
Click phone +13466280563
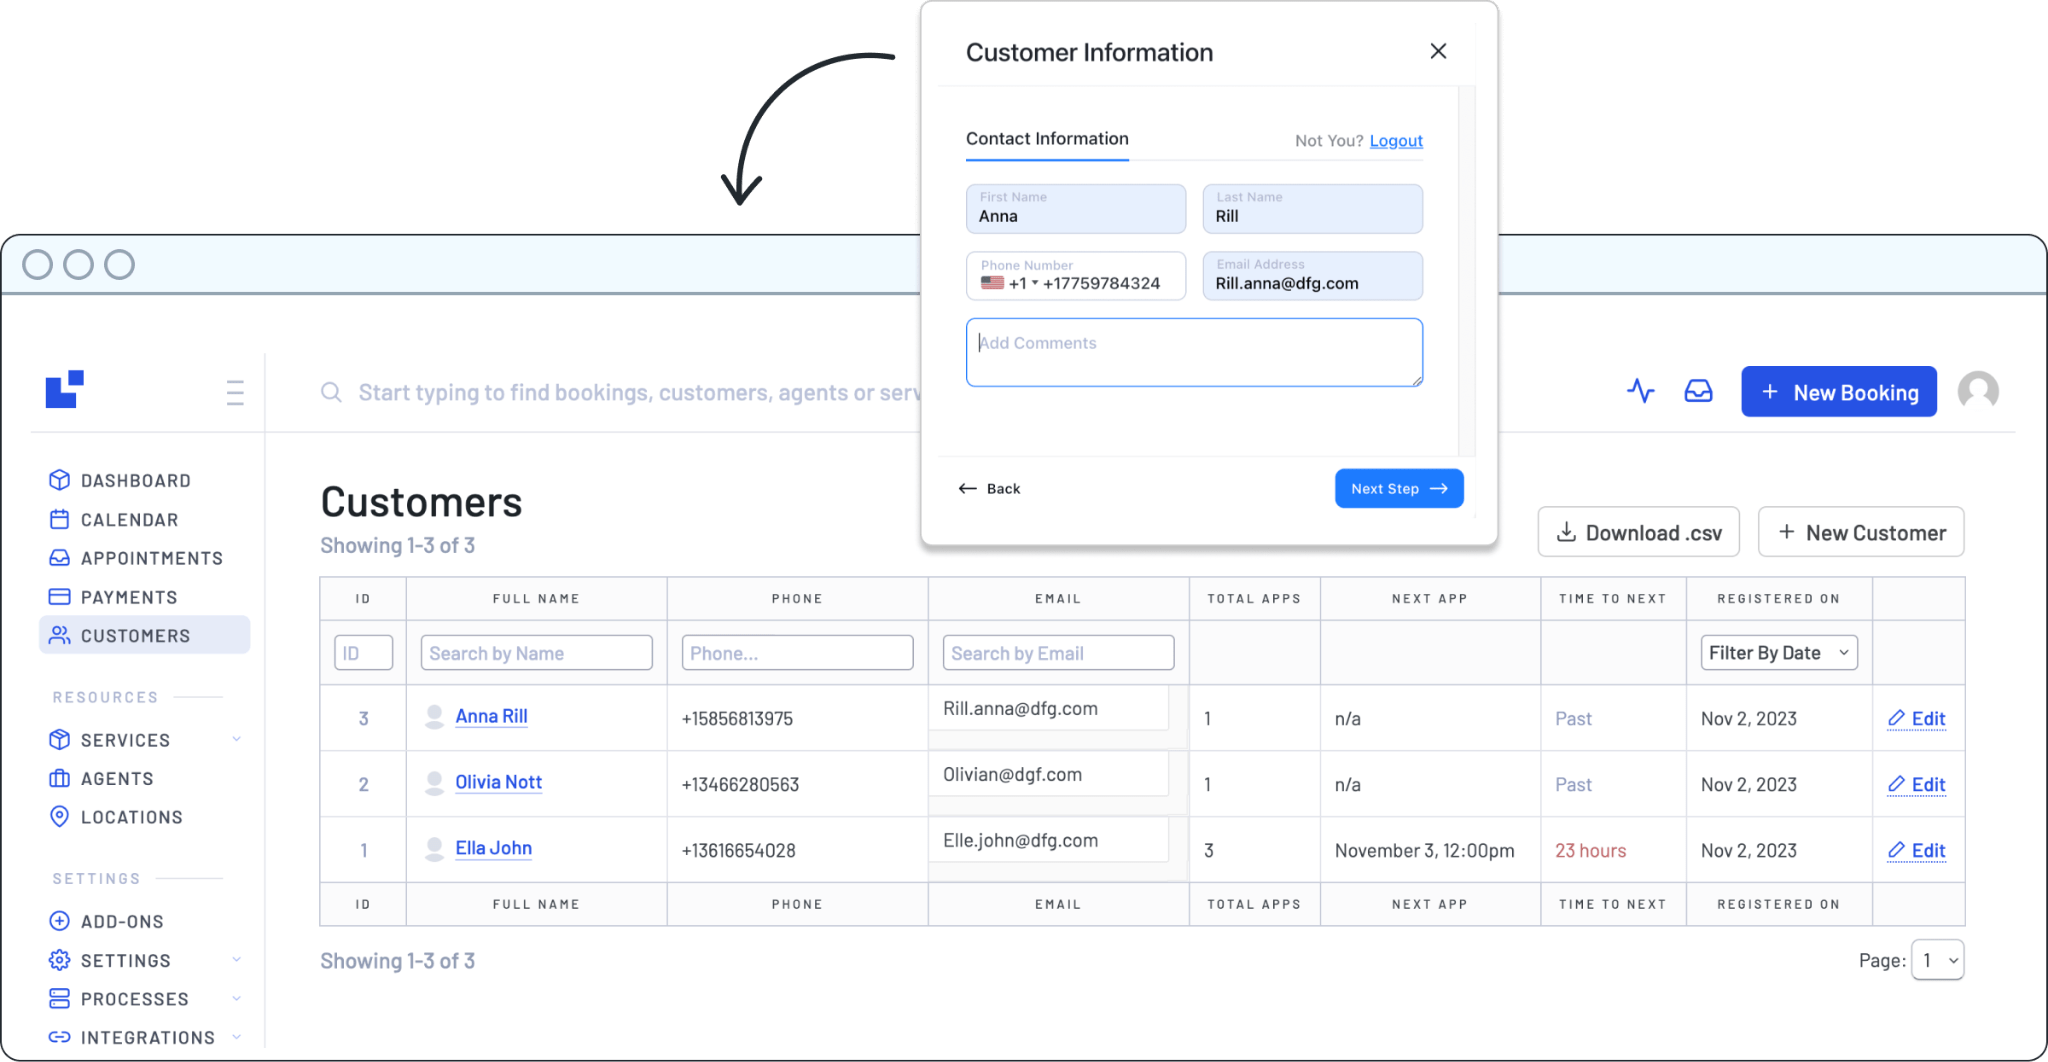pyautogui.click(x=740, y=784)
